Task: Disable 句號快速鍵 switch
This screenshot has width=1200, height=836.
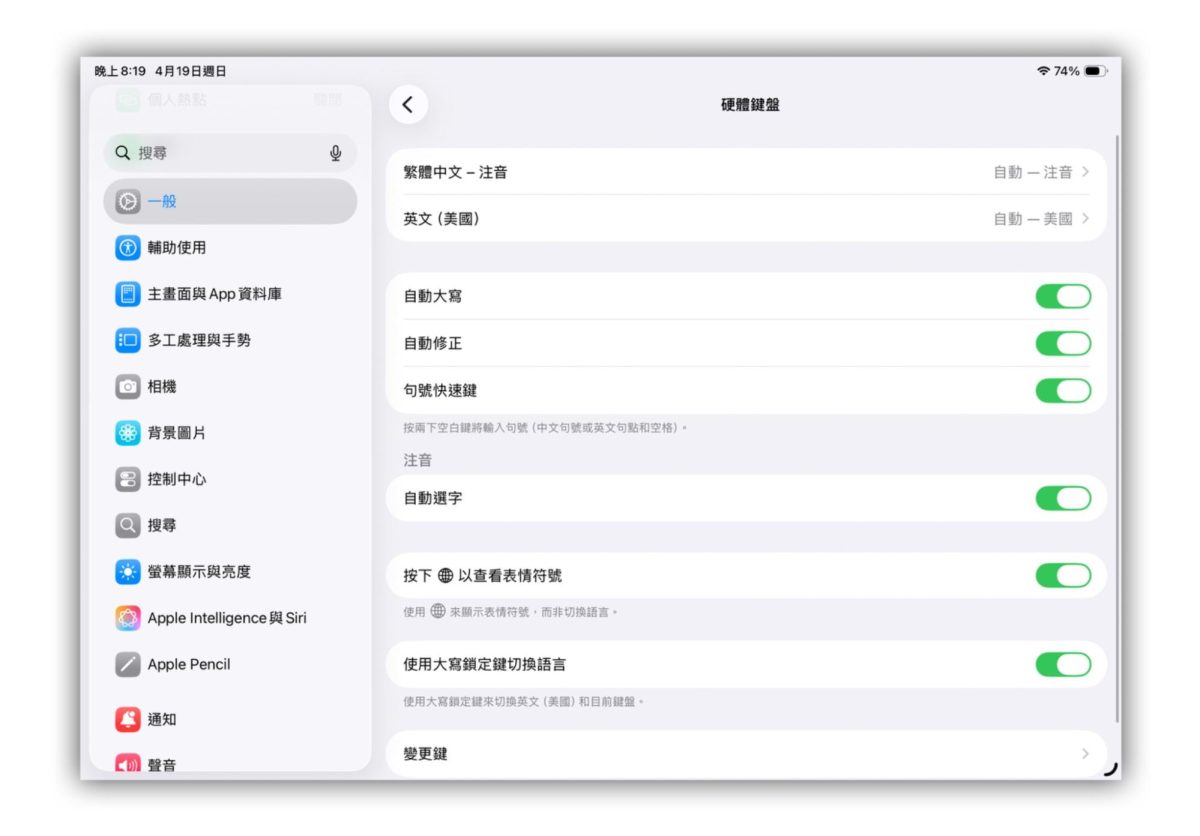Action: (x=1063, y=390)
